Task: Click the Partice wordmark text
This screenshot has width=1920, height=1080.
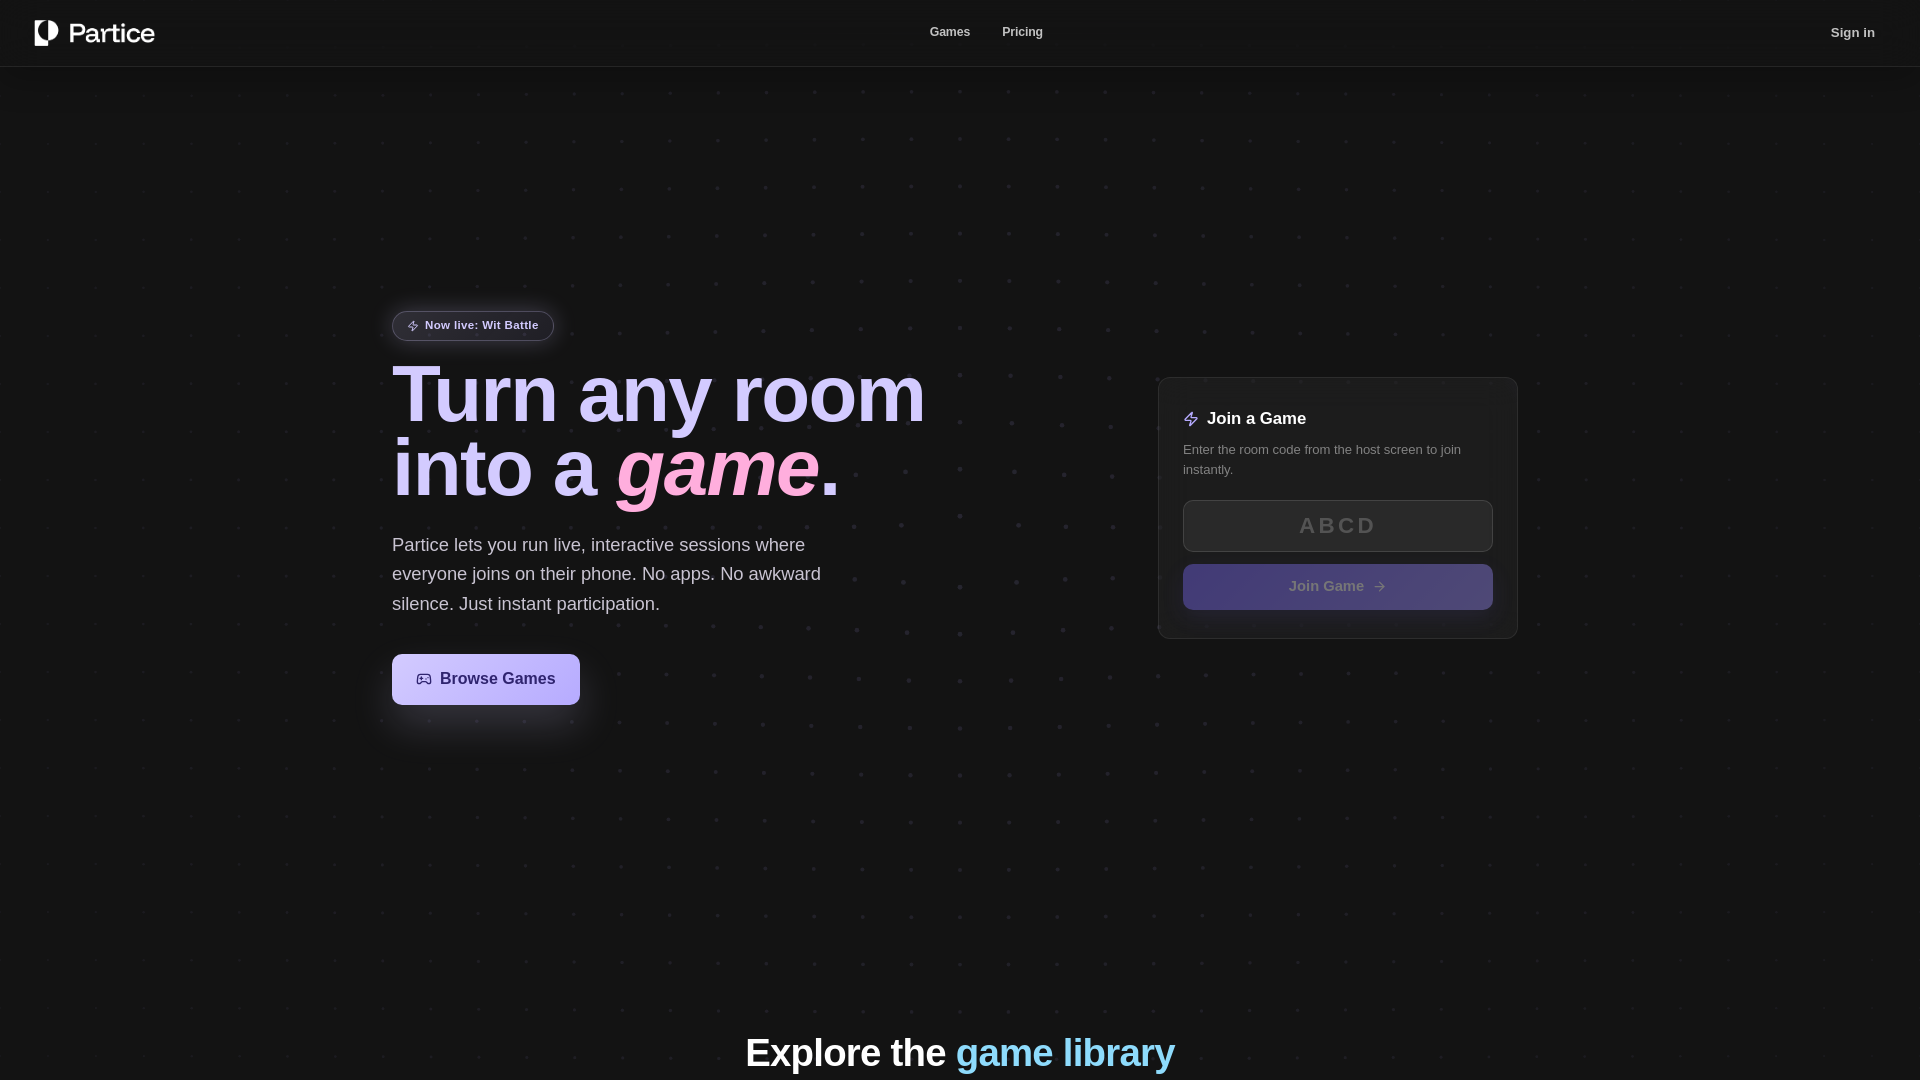Action: 113,33
